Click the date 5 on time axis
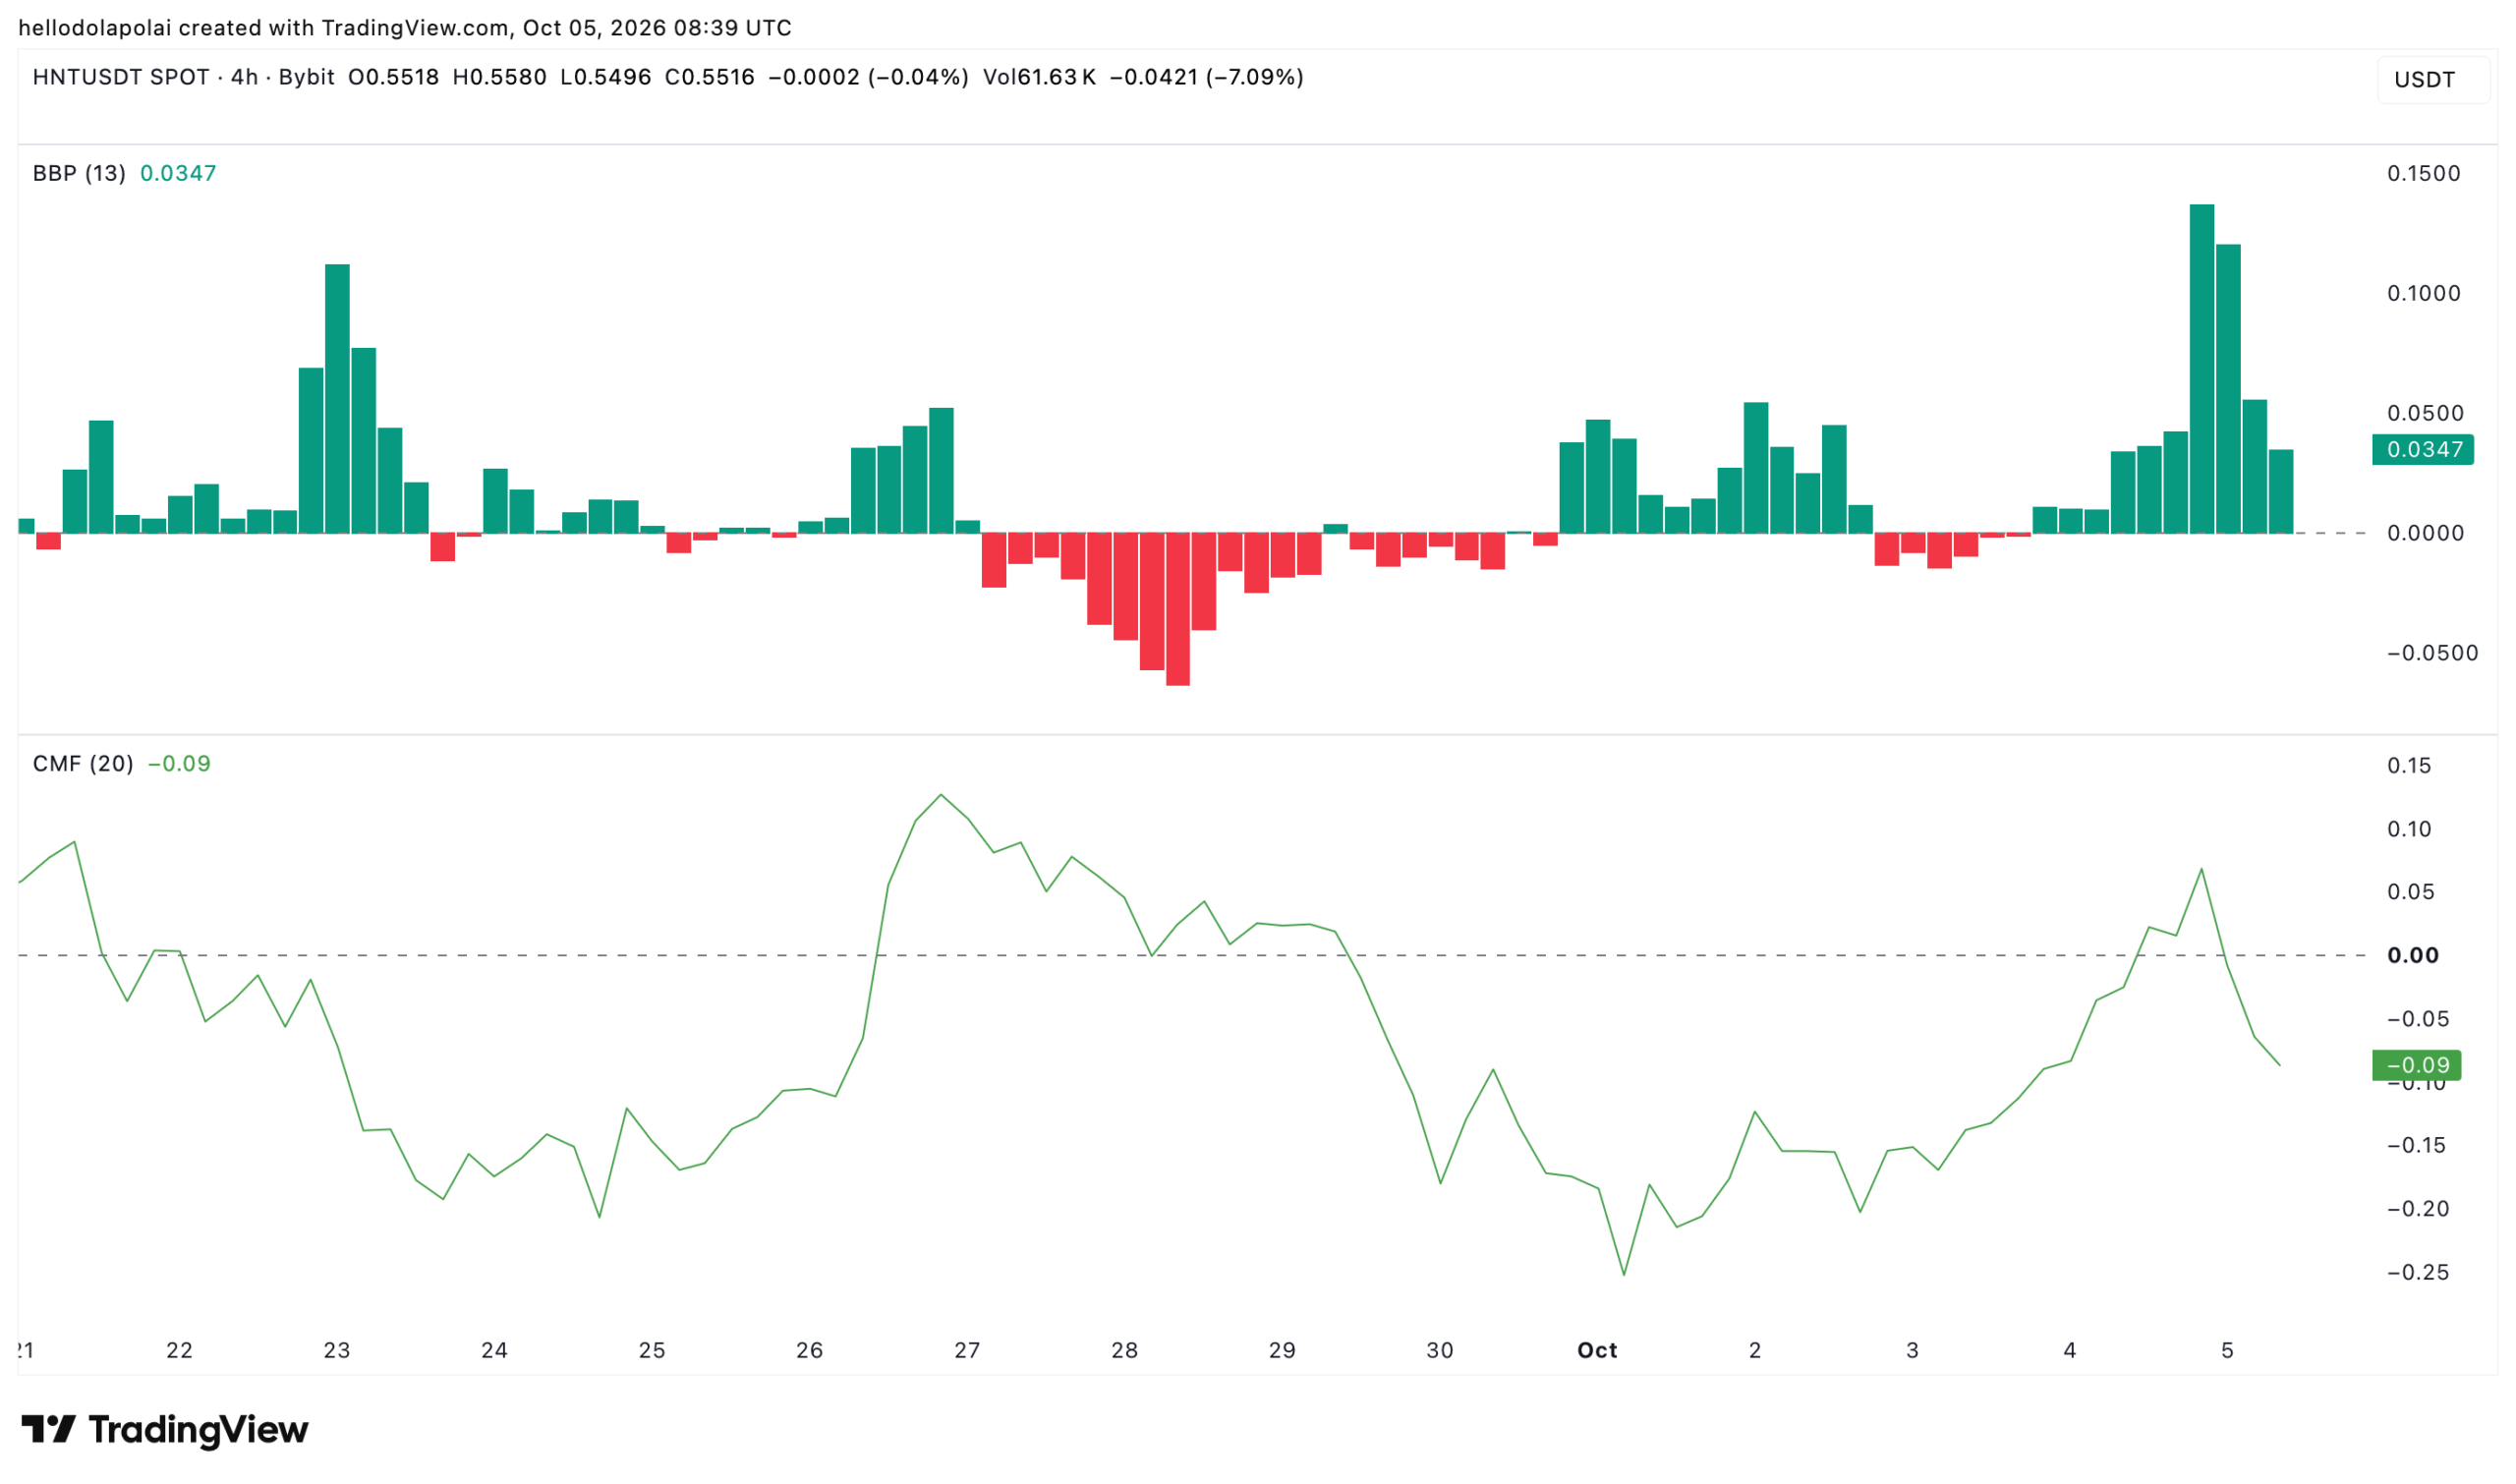The image size is (2516, 1484). click(2228, 1351)
